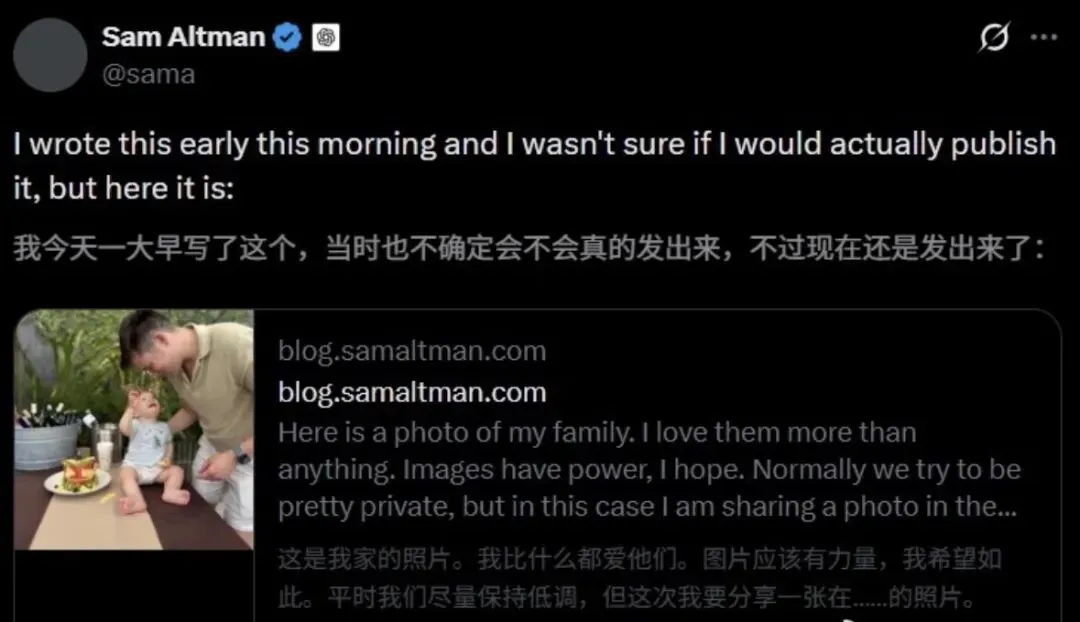Click the blue verified checkmark badge

point(287,37)
